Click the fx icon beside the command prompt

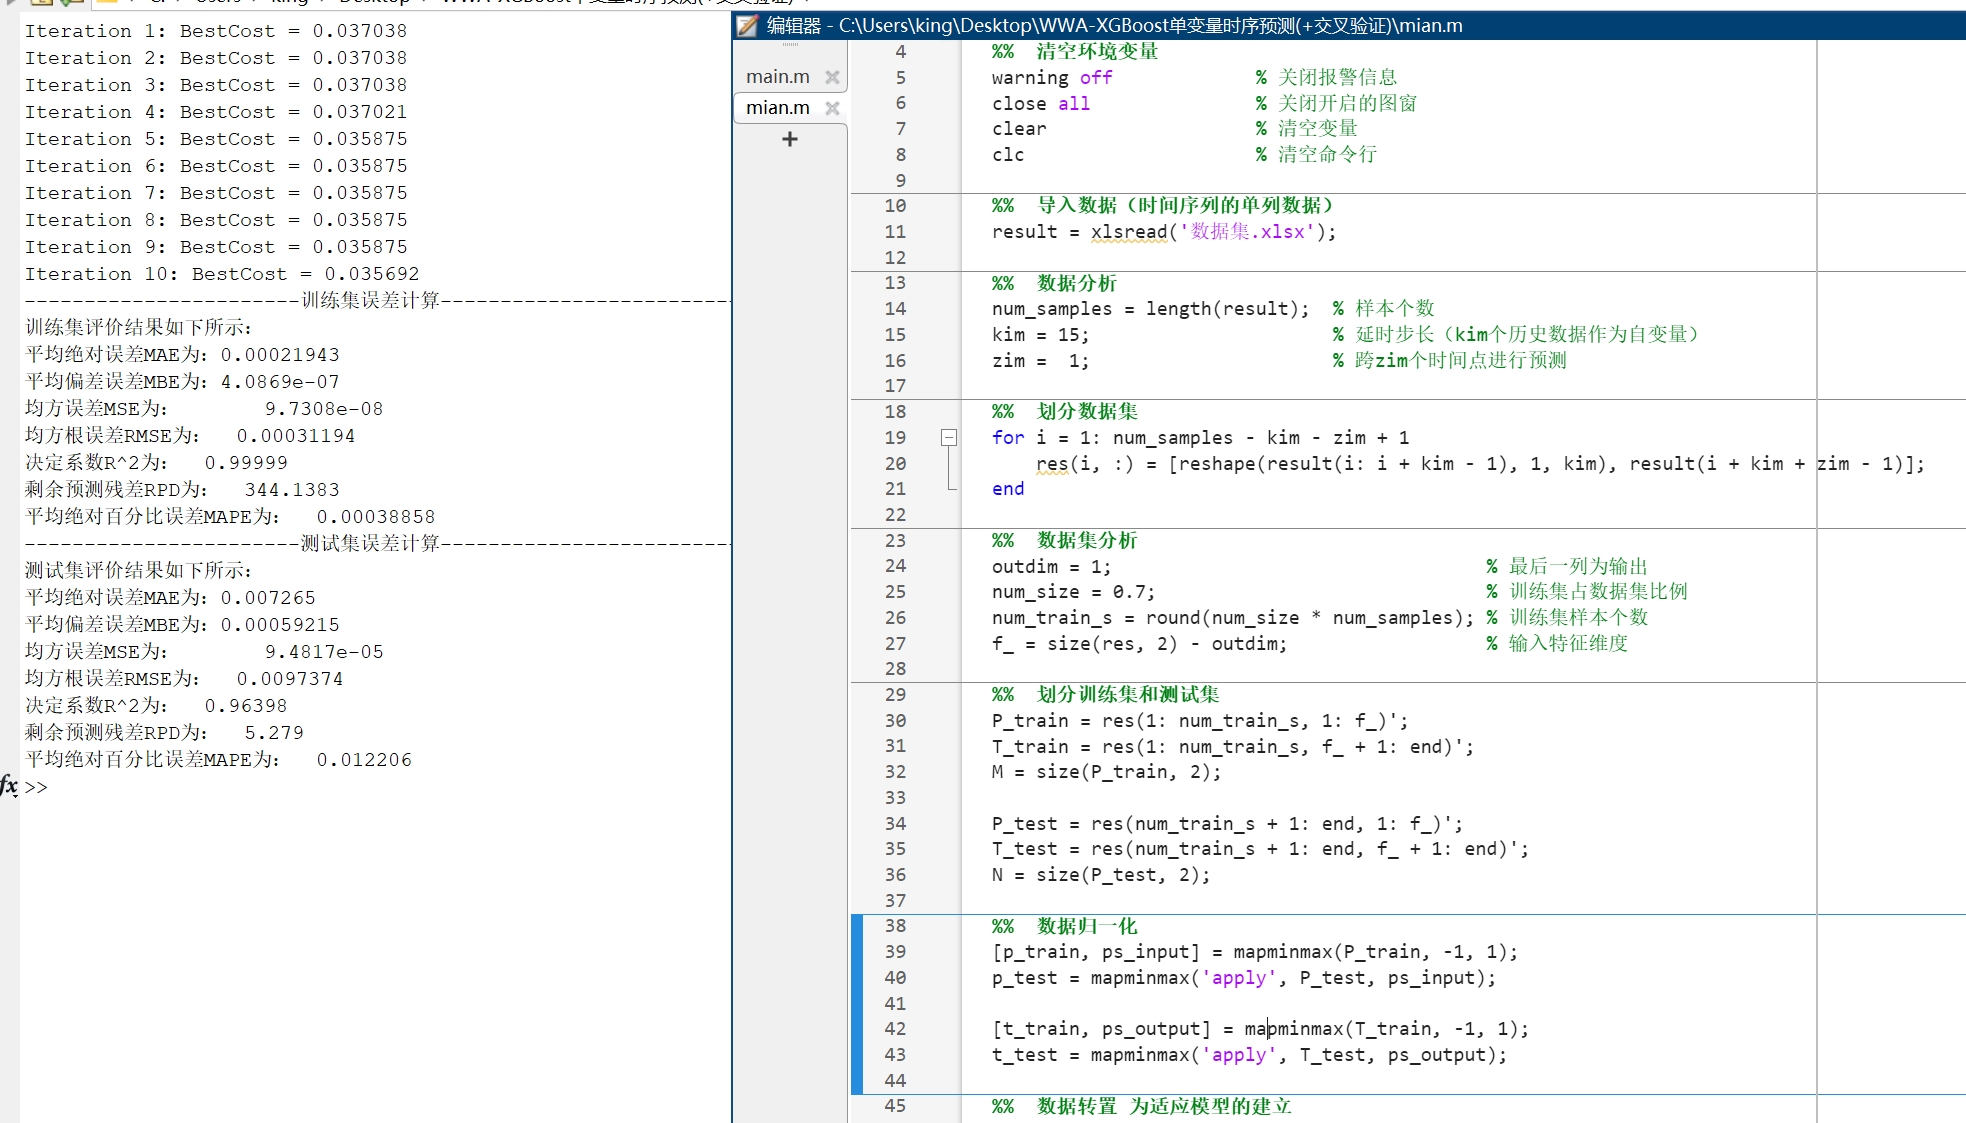point(8,788)
